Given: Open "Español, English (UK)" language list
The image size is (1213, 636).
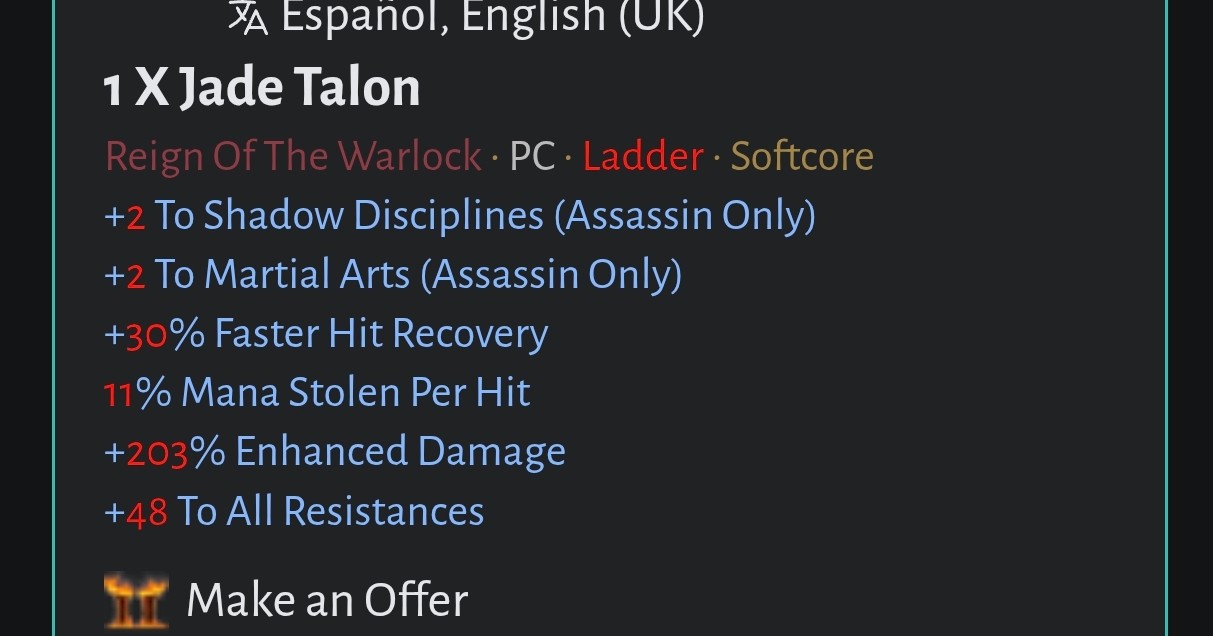Looking at the screenshot, I should click(490, 15).
